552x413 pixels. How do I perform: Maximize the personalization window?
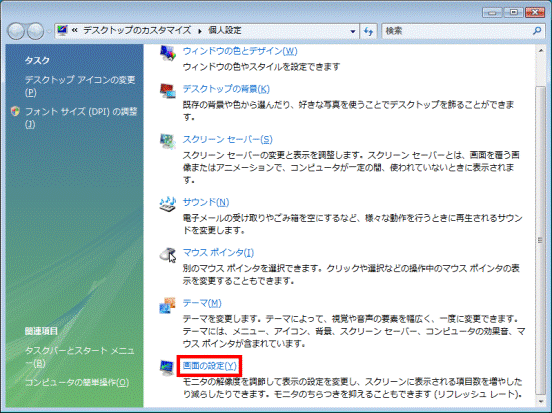(513, 12)
